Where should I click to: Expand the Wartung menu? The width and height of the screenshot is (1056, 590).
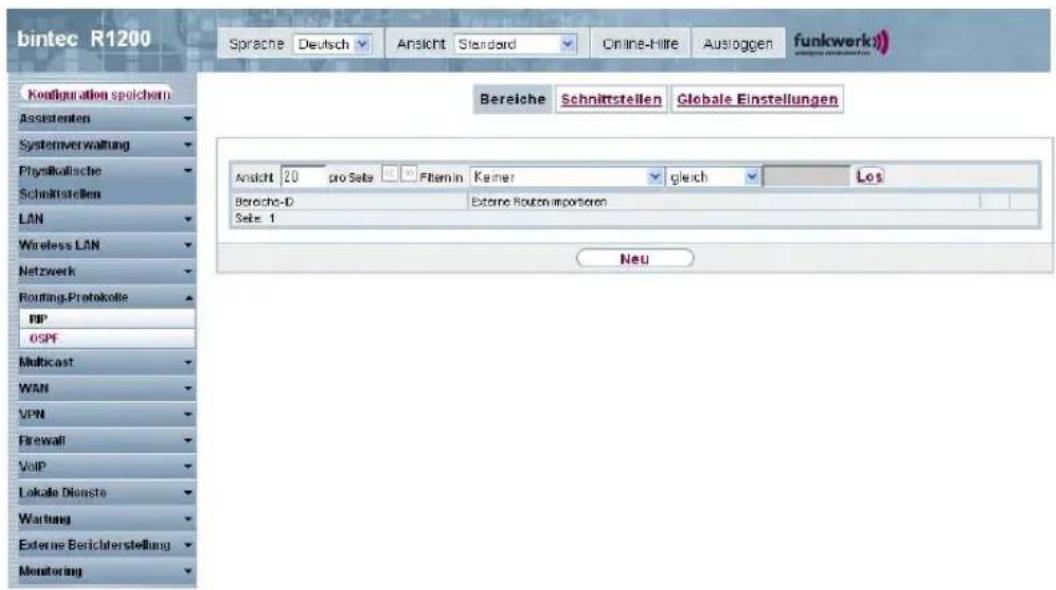106,519
